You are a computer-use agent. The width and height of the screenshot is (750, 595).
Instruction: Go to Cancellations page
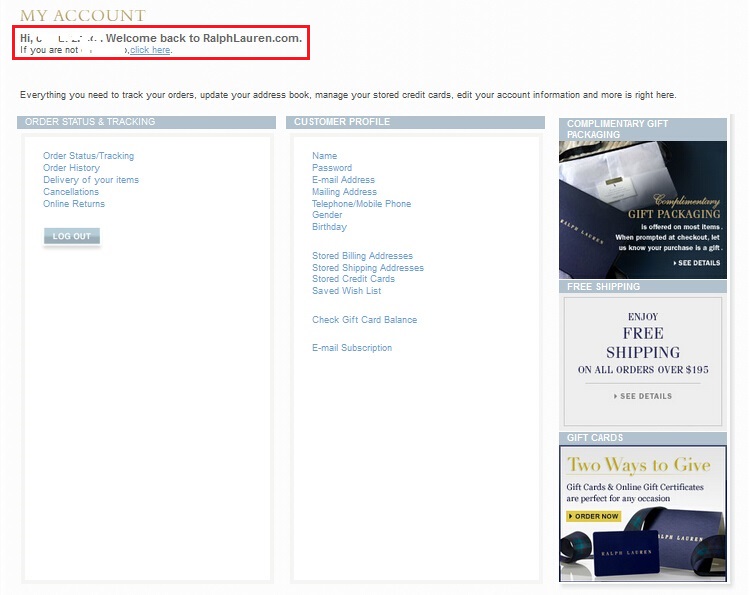(x=71, y=192)
